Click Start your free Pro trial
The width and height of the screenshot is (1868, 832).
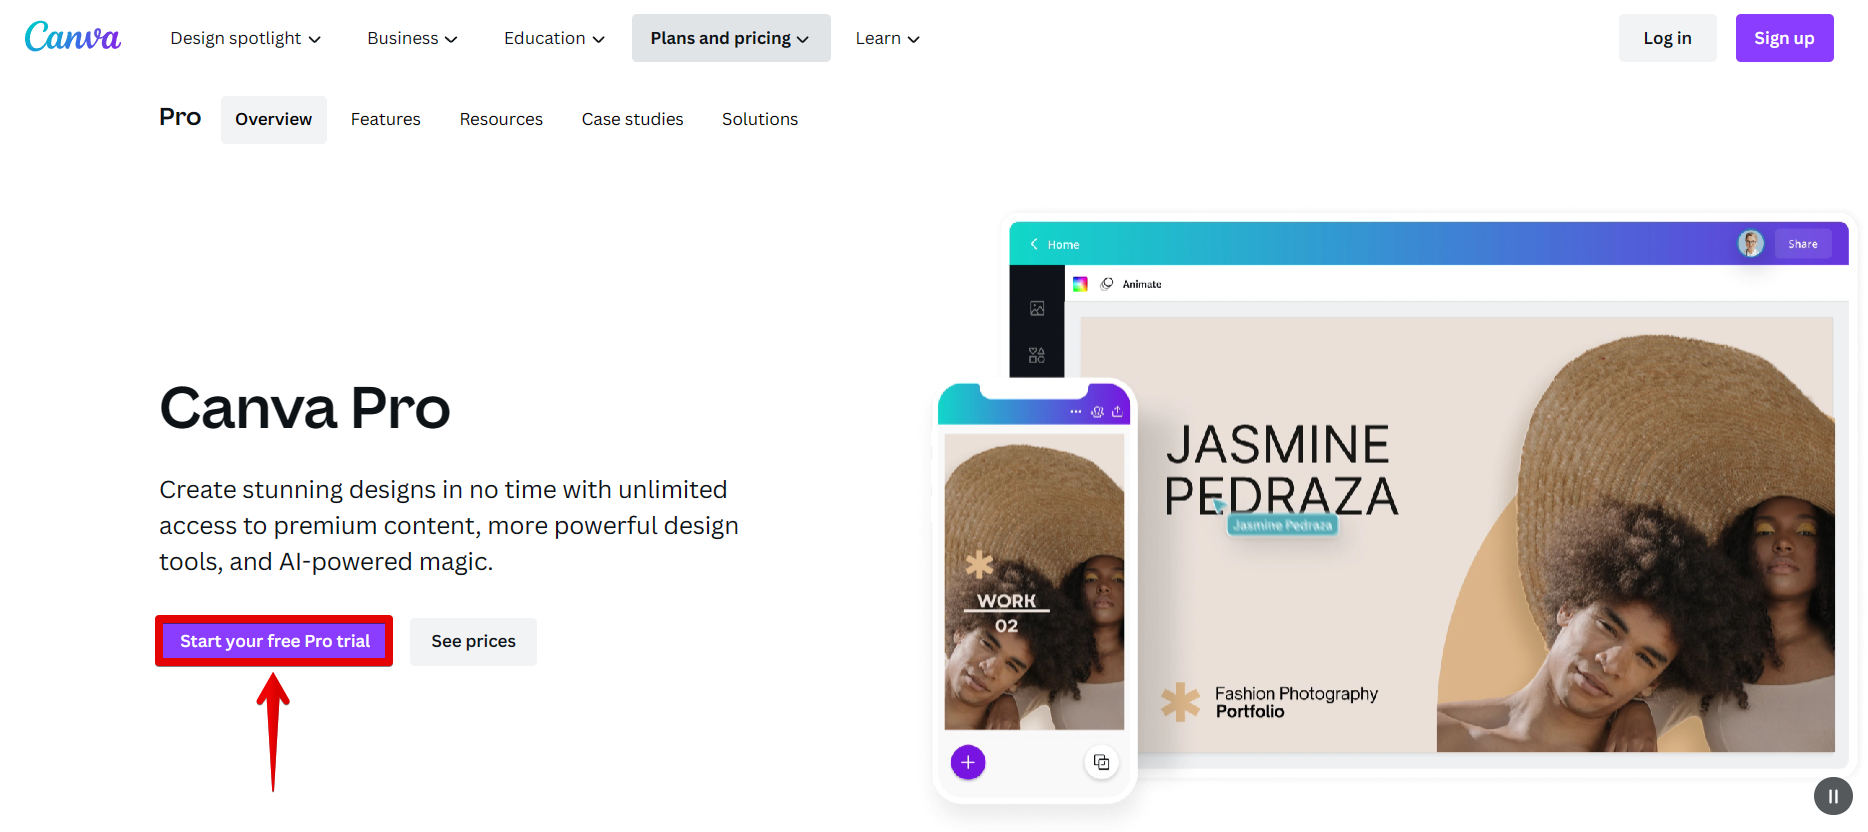pyautogui.click(x=274, y=641)
